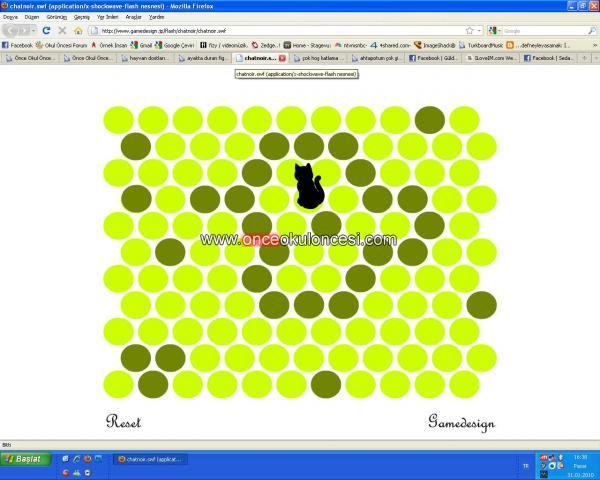600x480 pixels.
Task: Switch to the 'çok hoş katlama' tab
Action: [318, 58]
